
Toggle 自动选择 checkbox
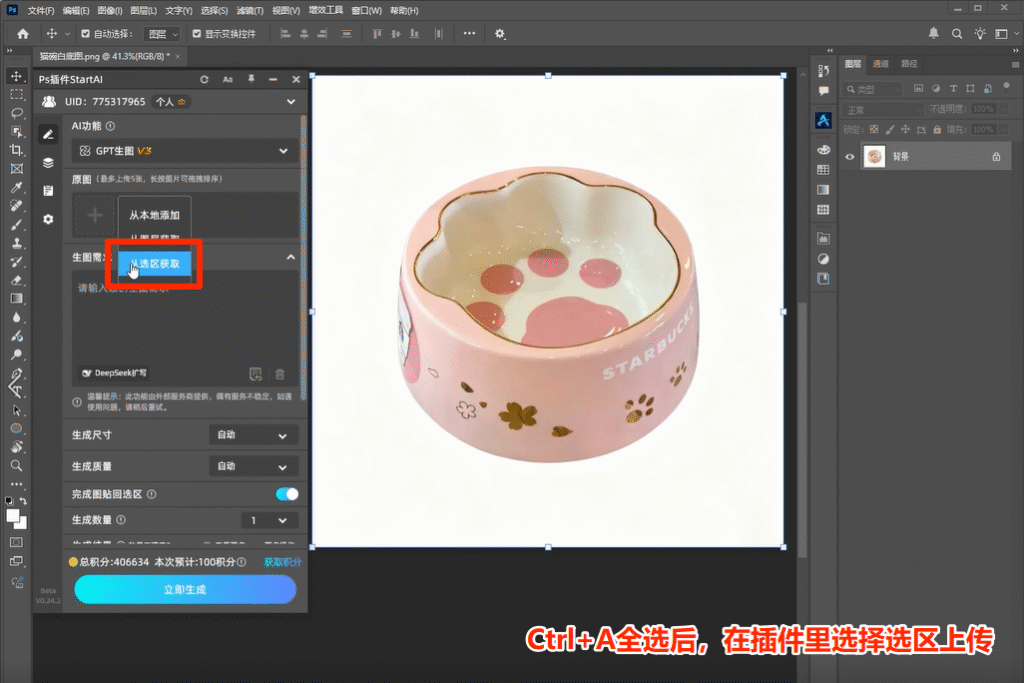(x=86, y=33)
